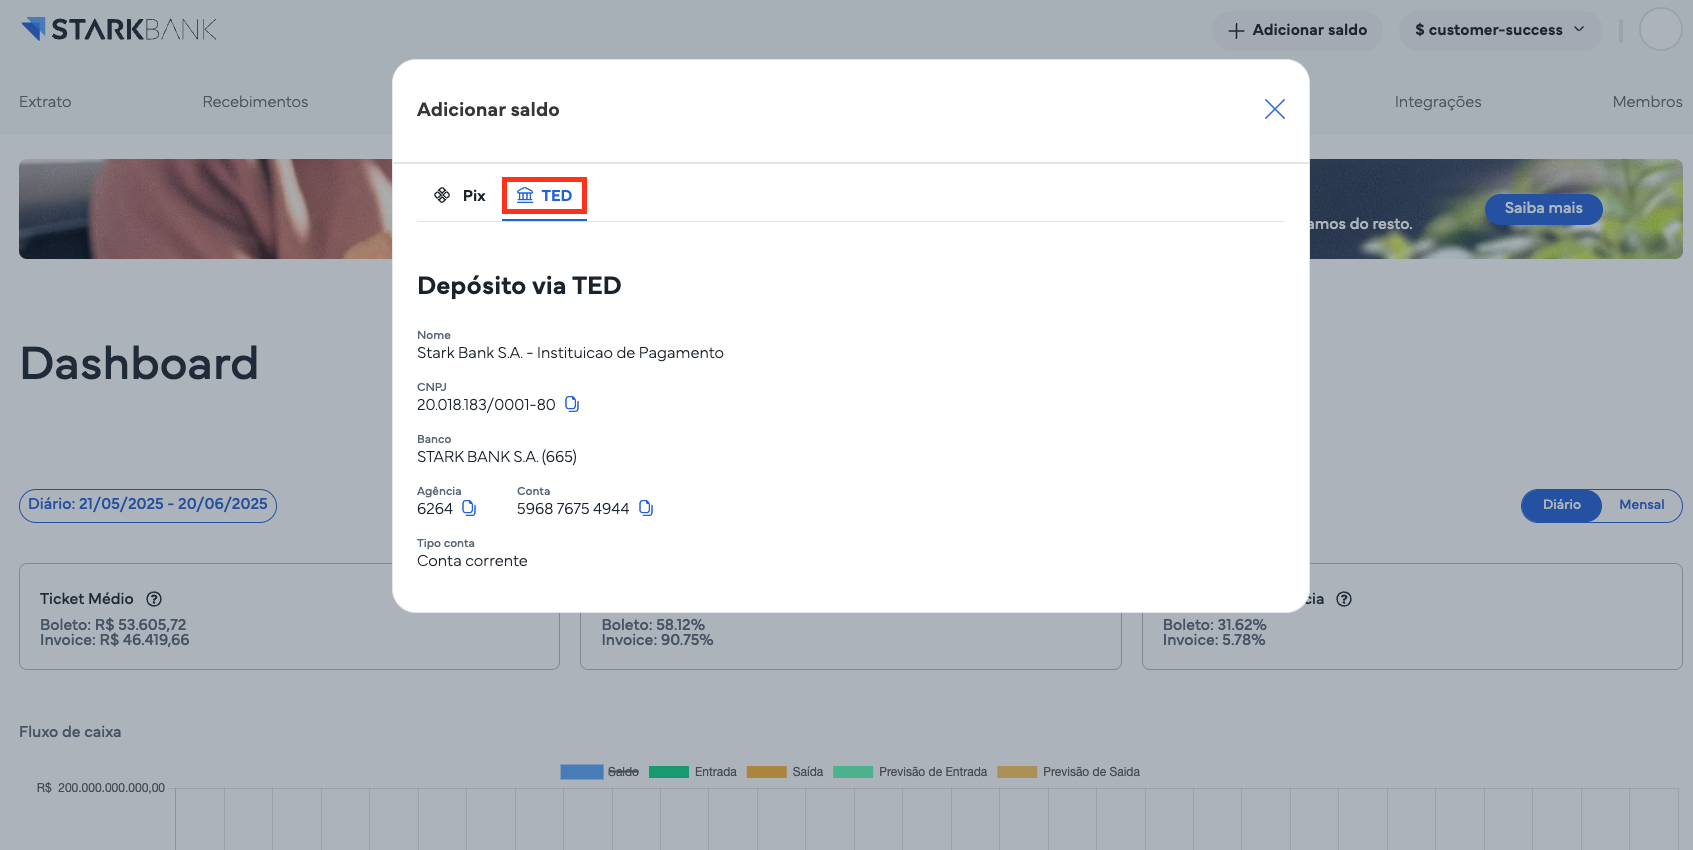1693x850 pixels.
Task: Switch chart view to Diário
Action: point(1561,505)
